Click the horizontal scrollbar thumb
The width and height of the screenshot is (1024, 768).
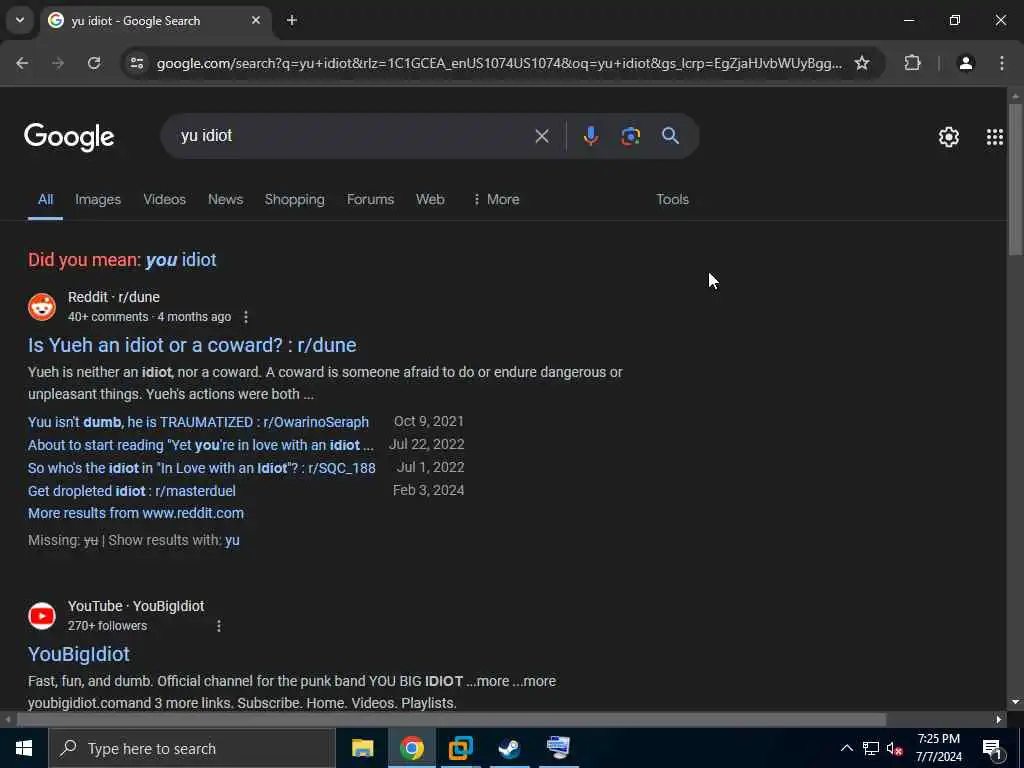click(x=451, y=719)
